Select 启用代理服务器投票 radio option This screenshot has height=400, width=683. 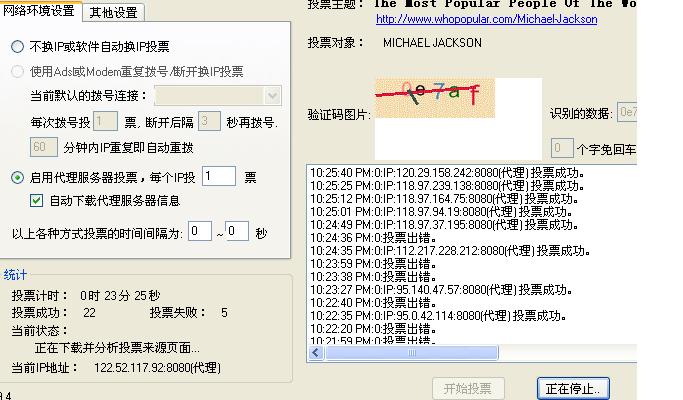pyautogui.click(x=18, y=178)
